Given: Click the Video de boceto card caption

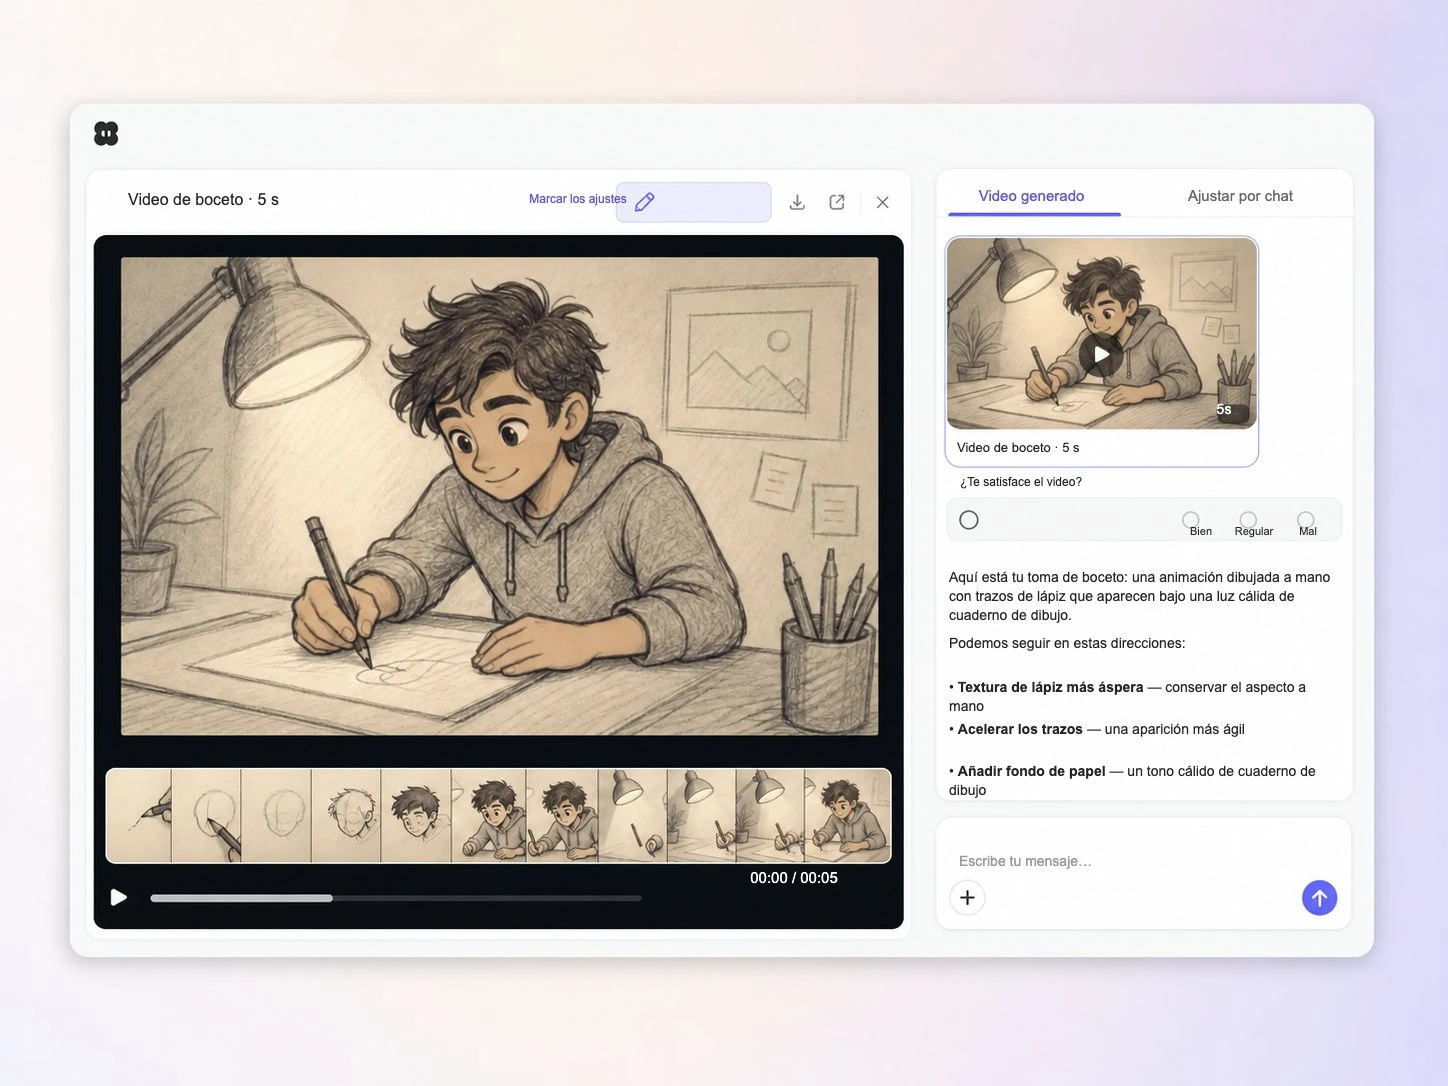Looking at the screenshot, I should click(x=1018, y=447).
